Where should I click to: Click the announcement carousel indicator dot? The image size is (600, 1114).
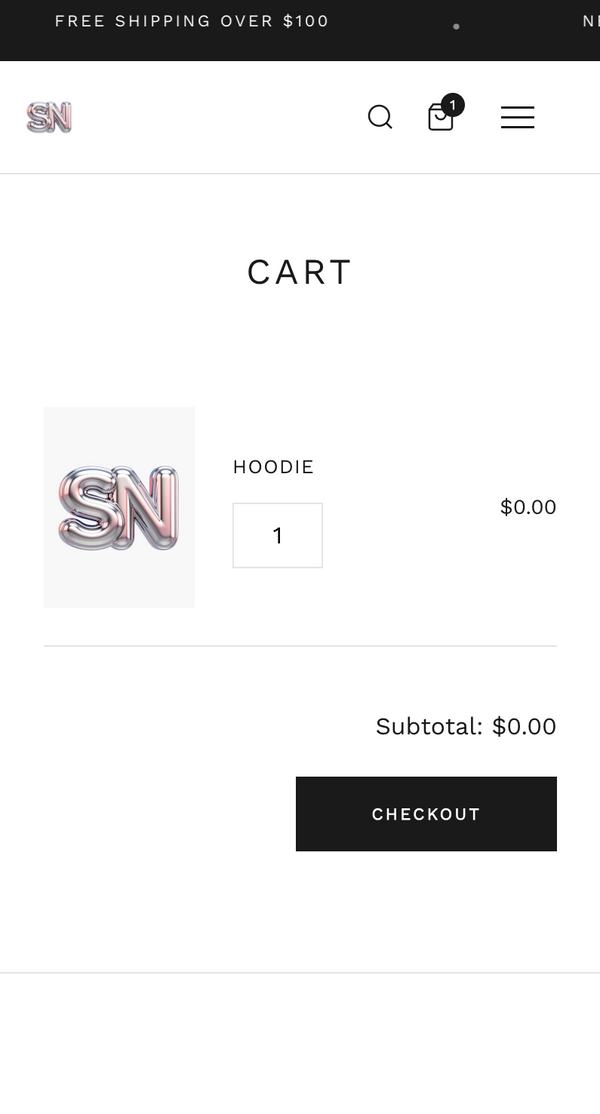click(x=456, y=26)
